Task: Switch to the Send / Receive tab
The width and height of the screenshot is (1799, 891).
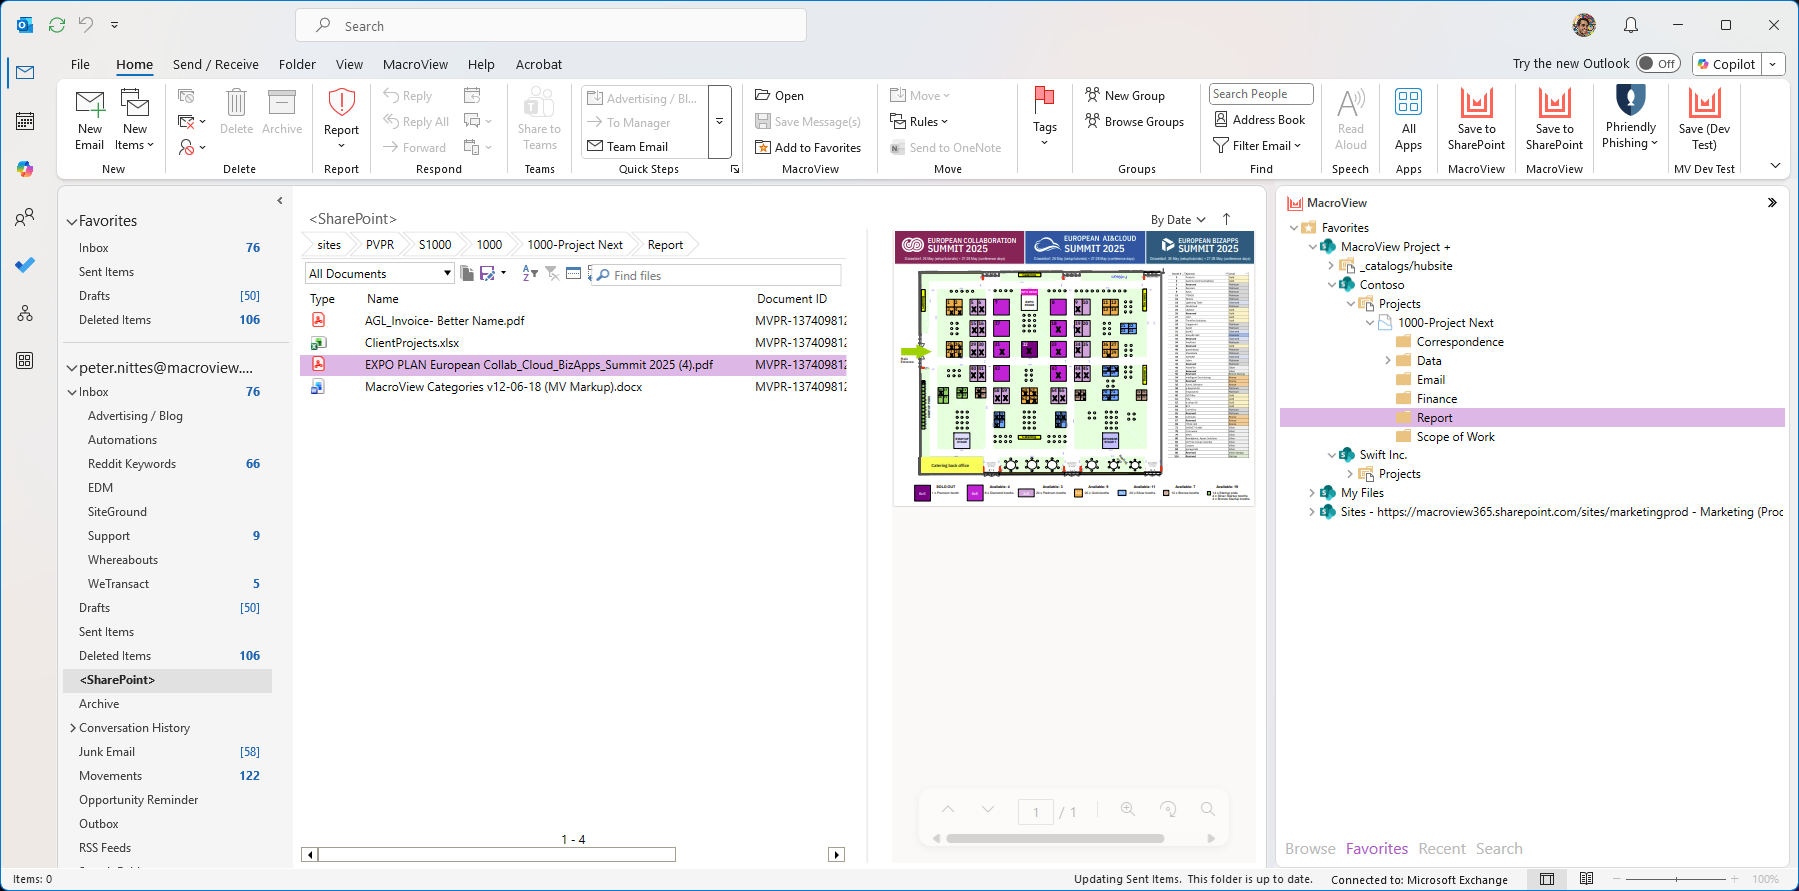Action: [216, 64]
